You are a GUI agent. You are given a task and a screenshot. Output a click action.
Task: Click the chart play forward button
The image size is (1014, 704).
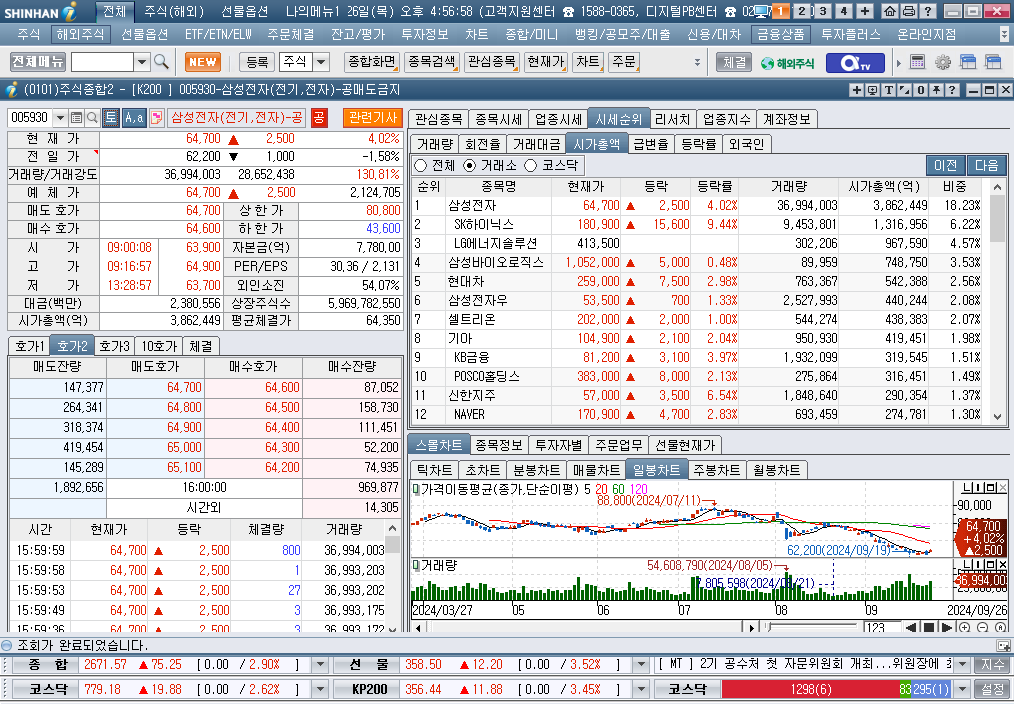[x=946, y=628]
